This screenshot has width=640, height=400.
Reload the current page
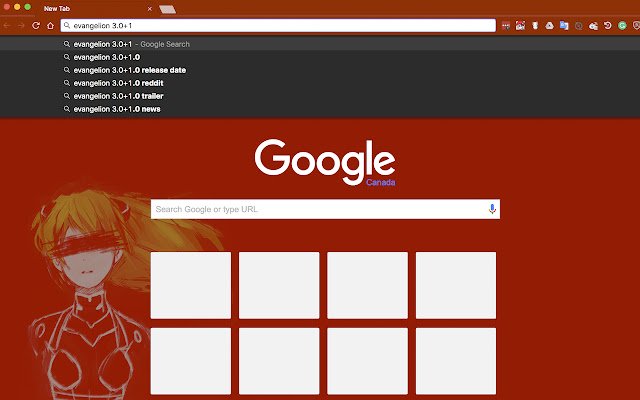pyautogui.click(x=36, y=26)
